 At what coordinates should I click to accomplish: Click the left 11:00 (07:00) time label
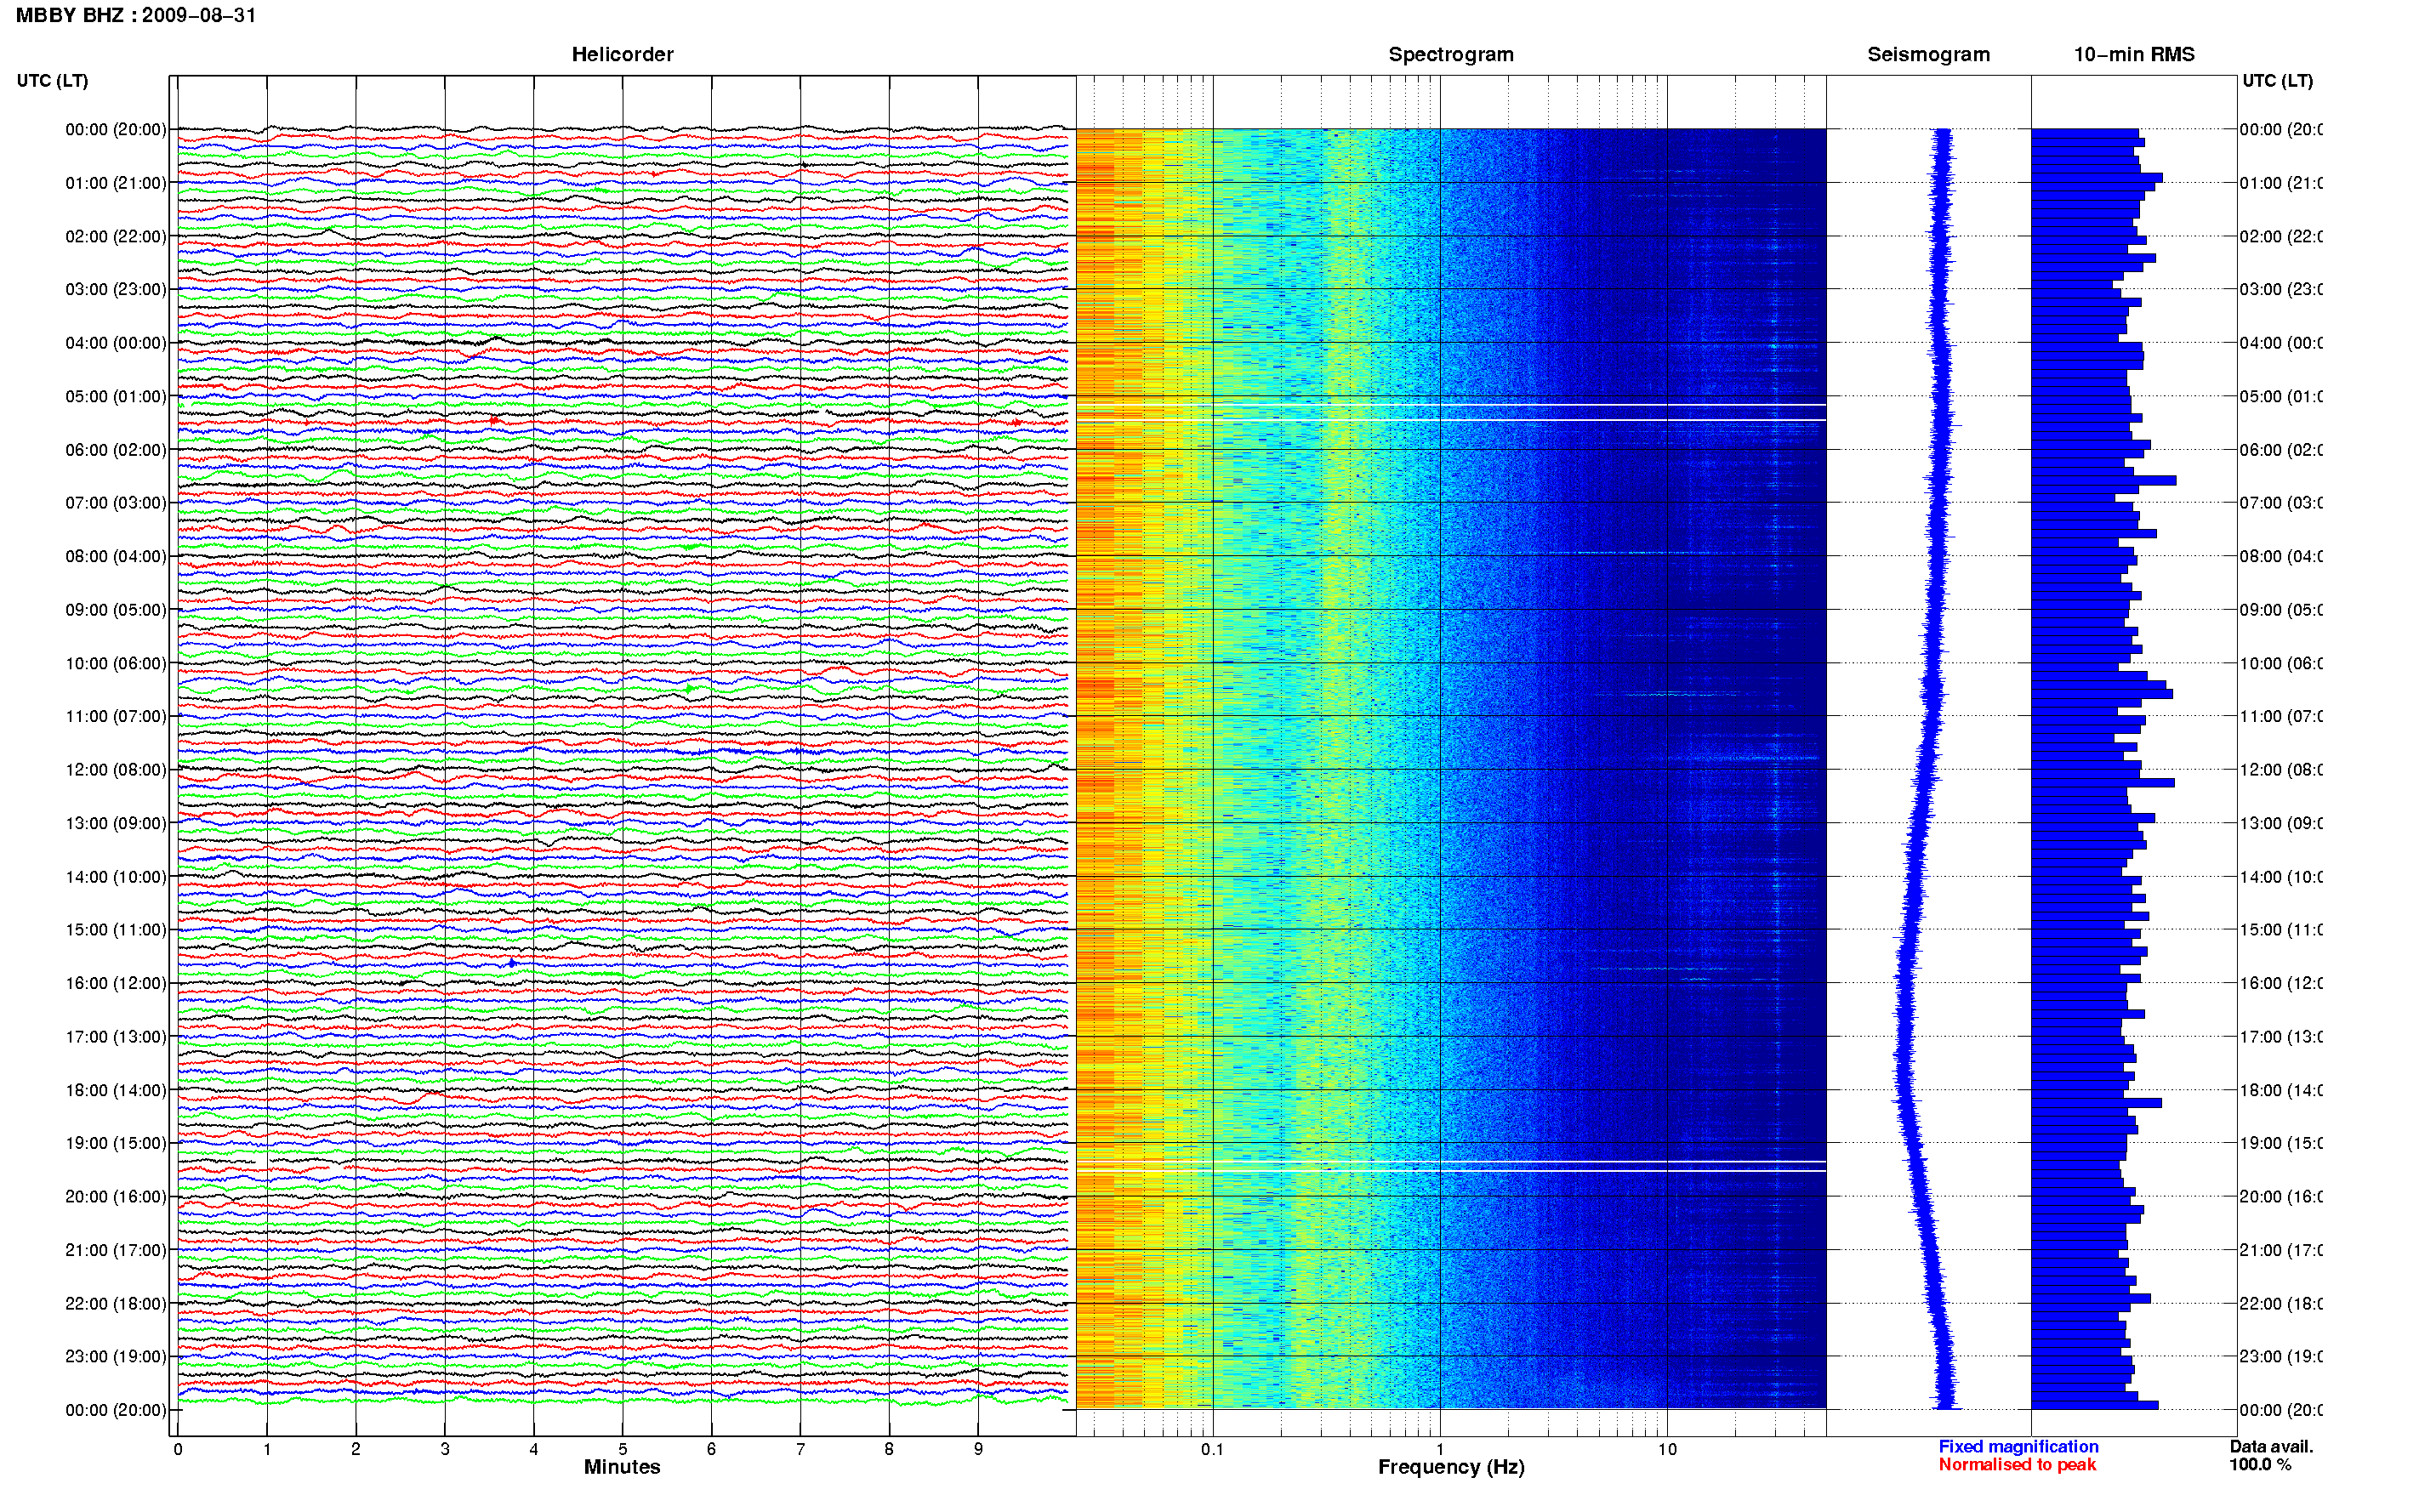116,716
